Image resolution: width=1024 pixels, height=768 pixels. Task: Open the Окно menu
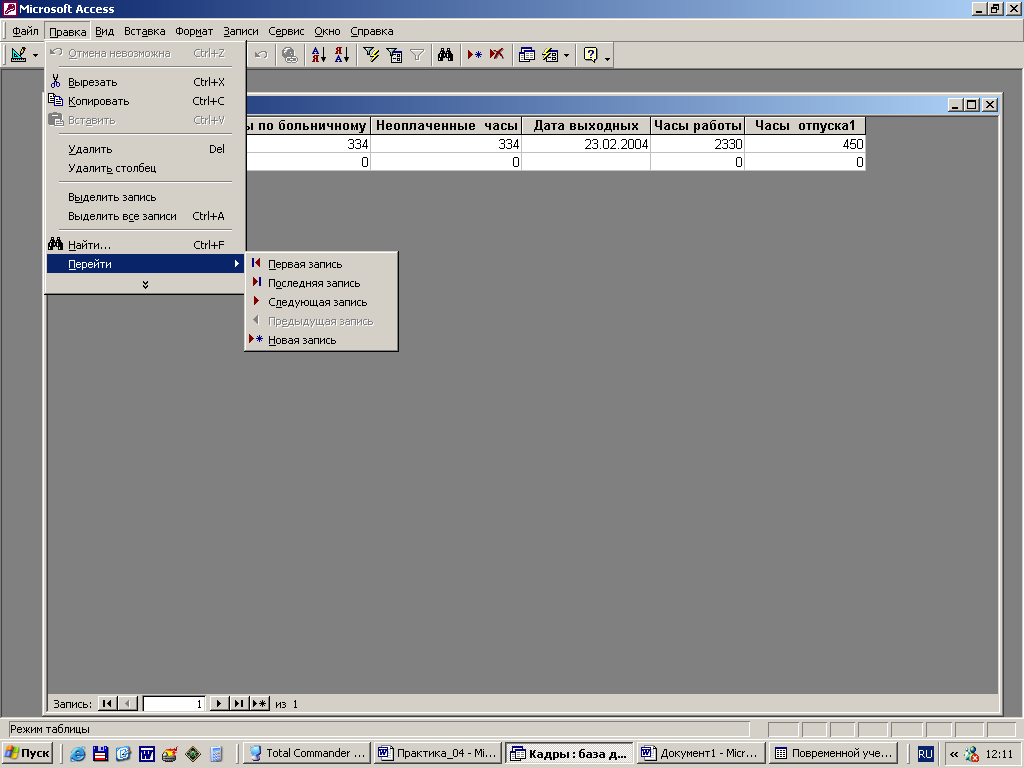tap(327, 31)
